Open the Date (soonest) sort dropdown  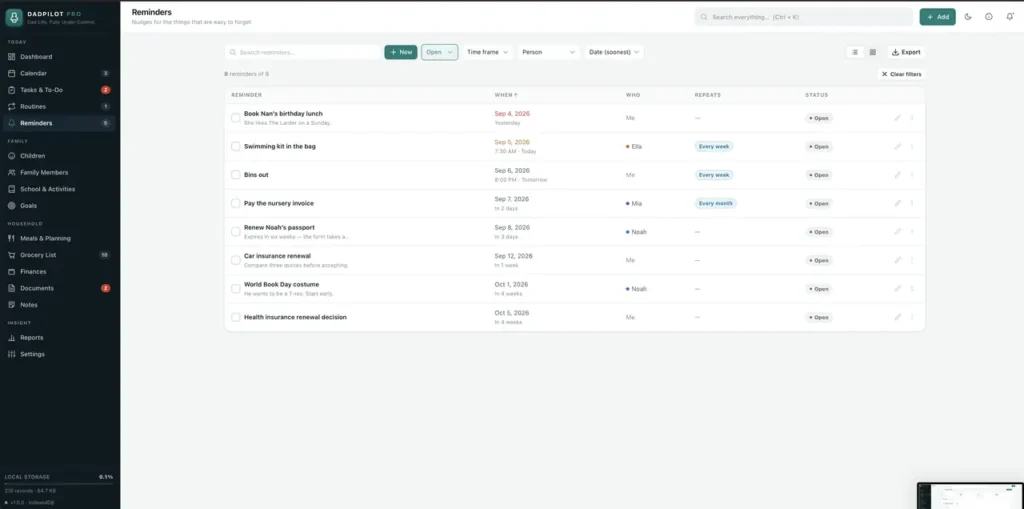click(x=614, y=52)
